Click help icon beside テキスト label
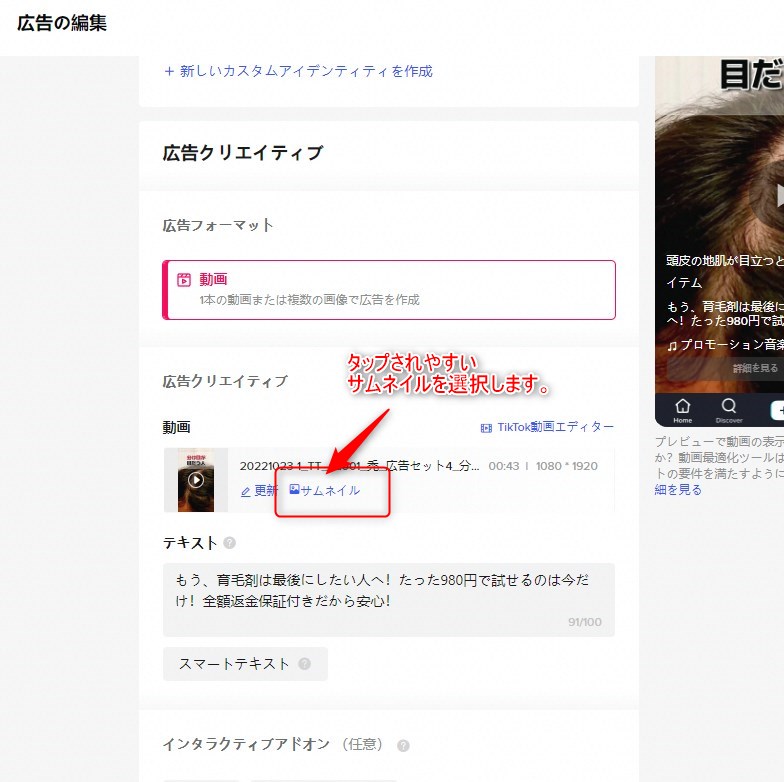 click(230, 543)
